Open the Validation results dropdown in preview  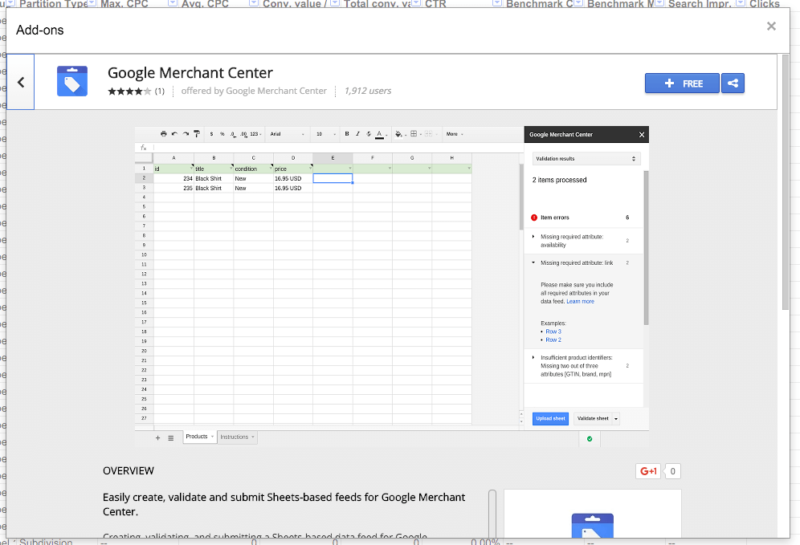pos(586,159)
